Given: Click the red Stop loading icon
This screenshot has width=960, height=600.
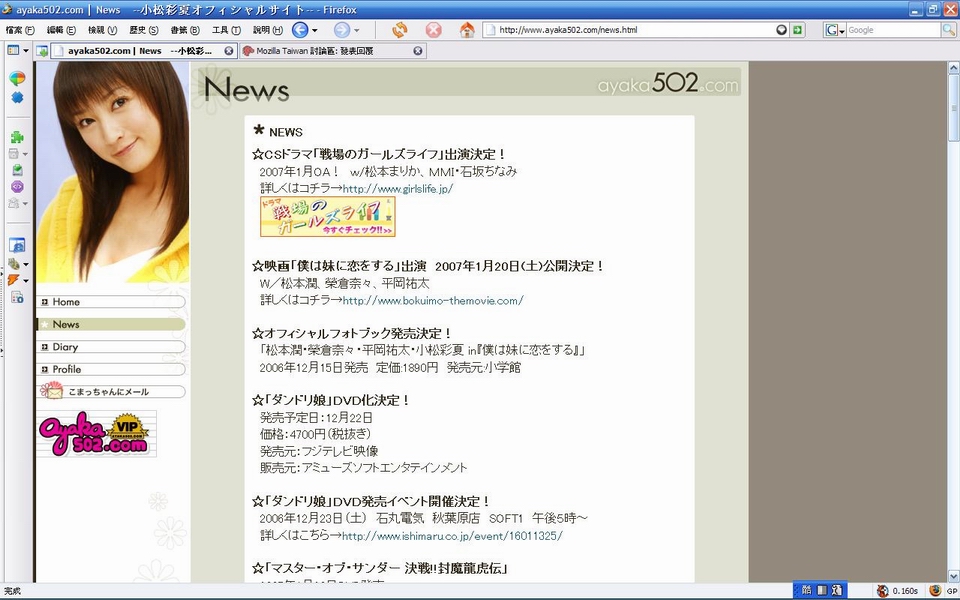Looking at the screenshot, I should (x=433, y=30).
